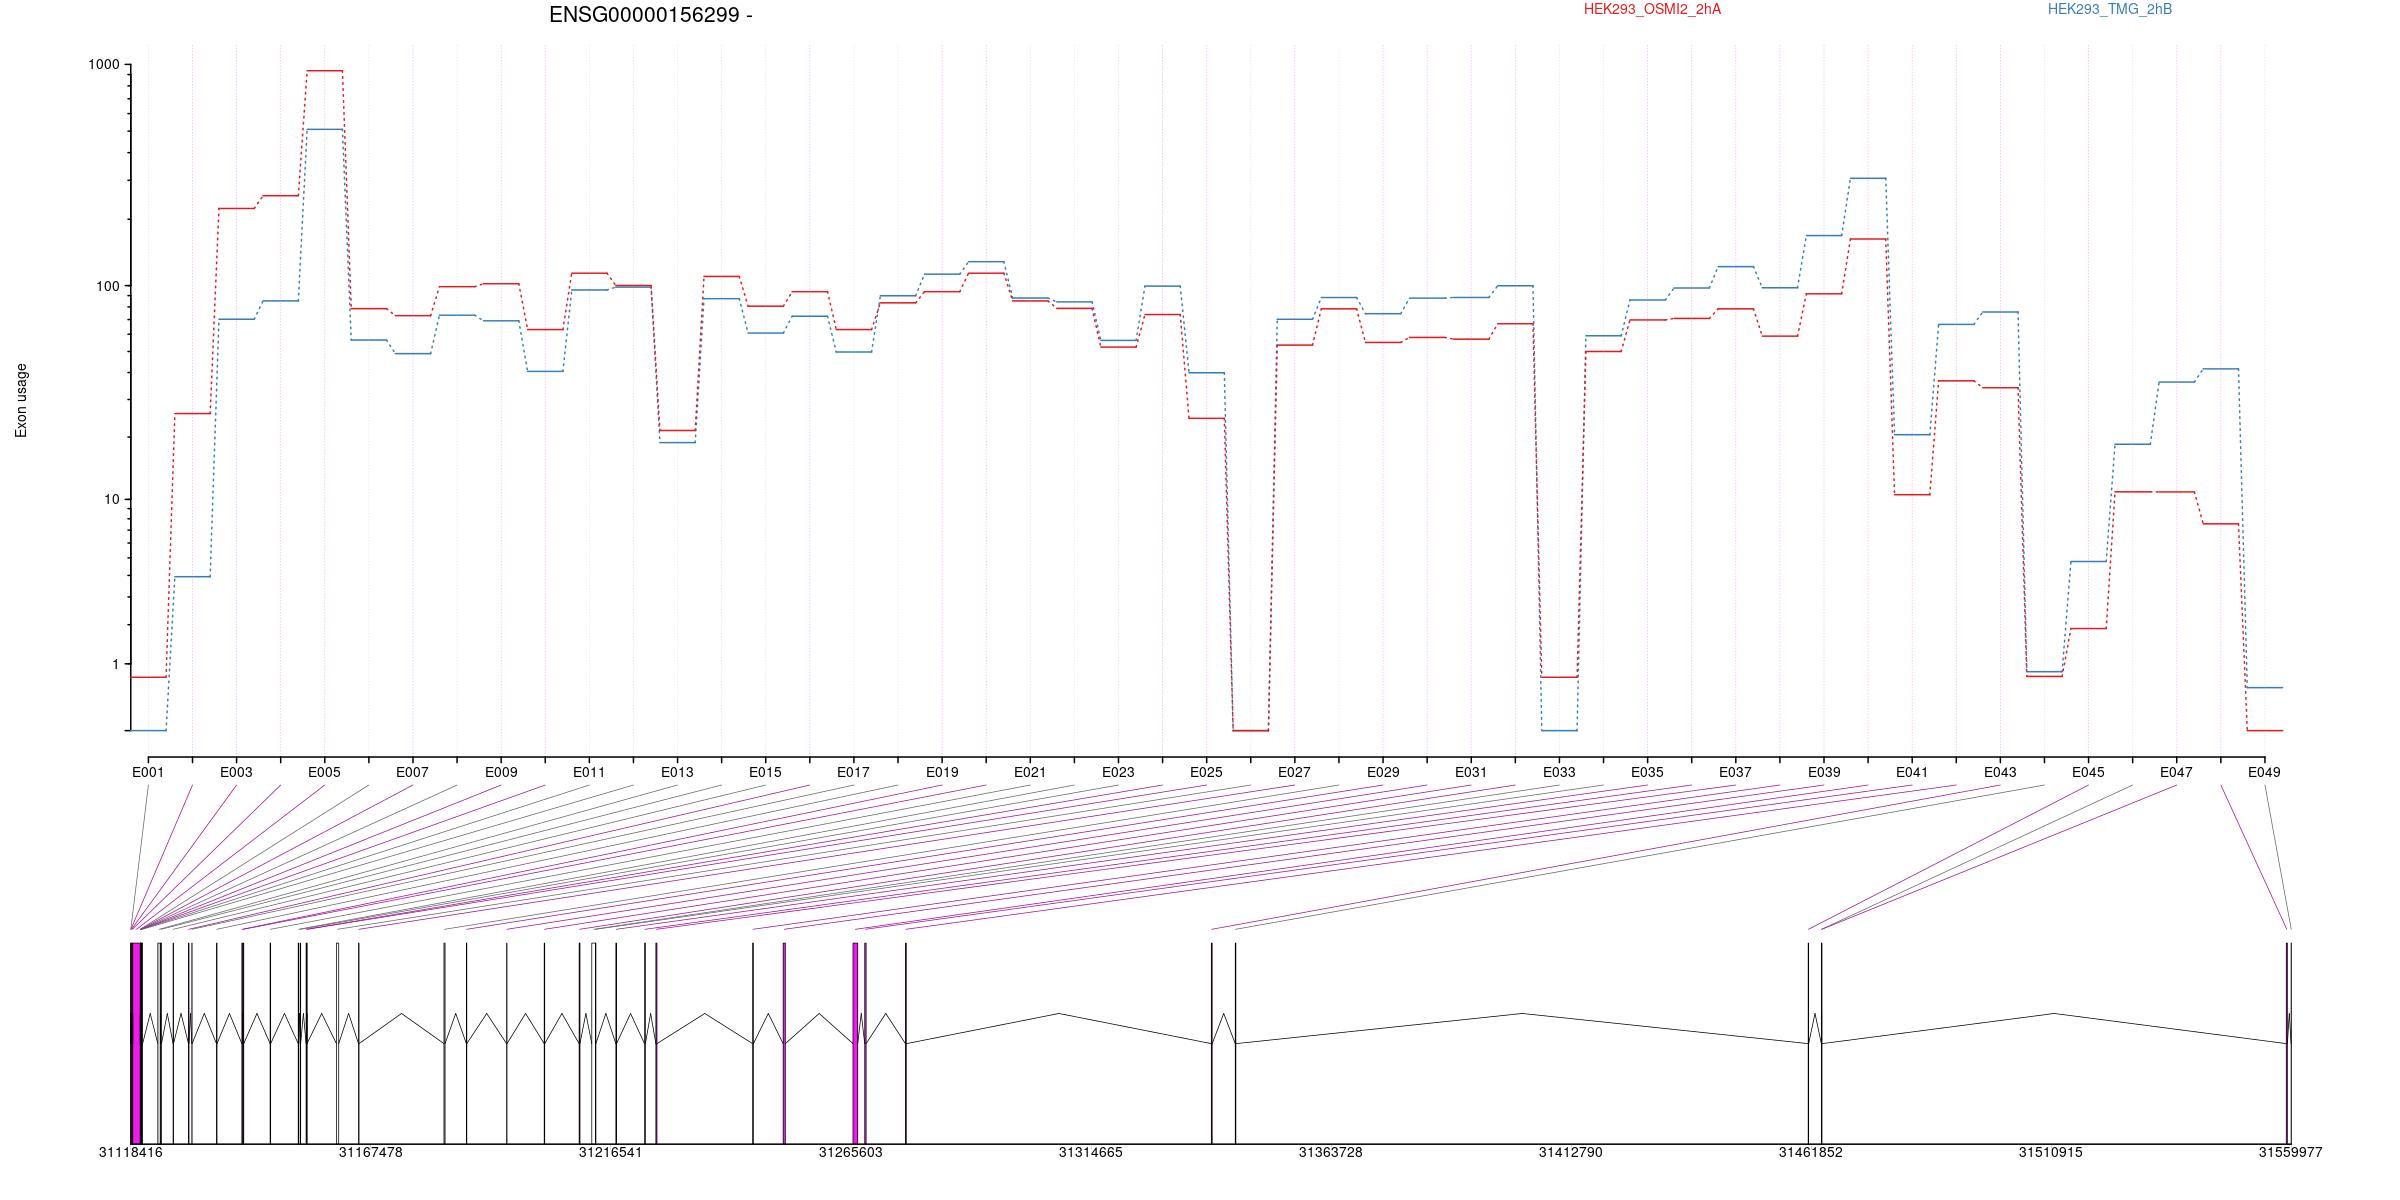Select exon label E025

click(x=1206, y=772)
